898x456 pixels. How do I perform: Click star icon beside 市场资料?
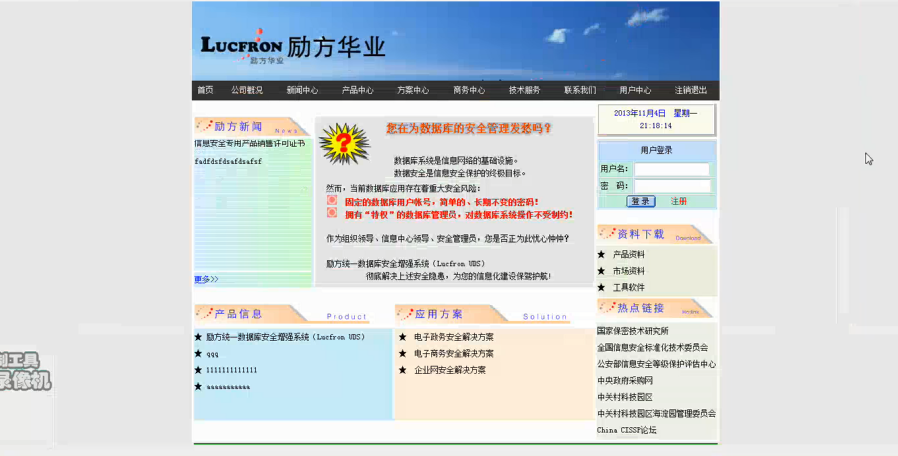click(x=601, y=271)
